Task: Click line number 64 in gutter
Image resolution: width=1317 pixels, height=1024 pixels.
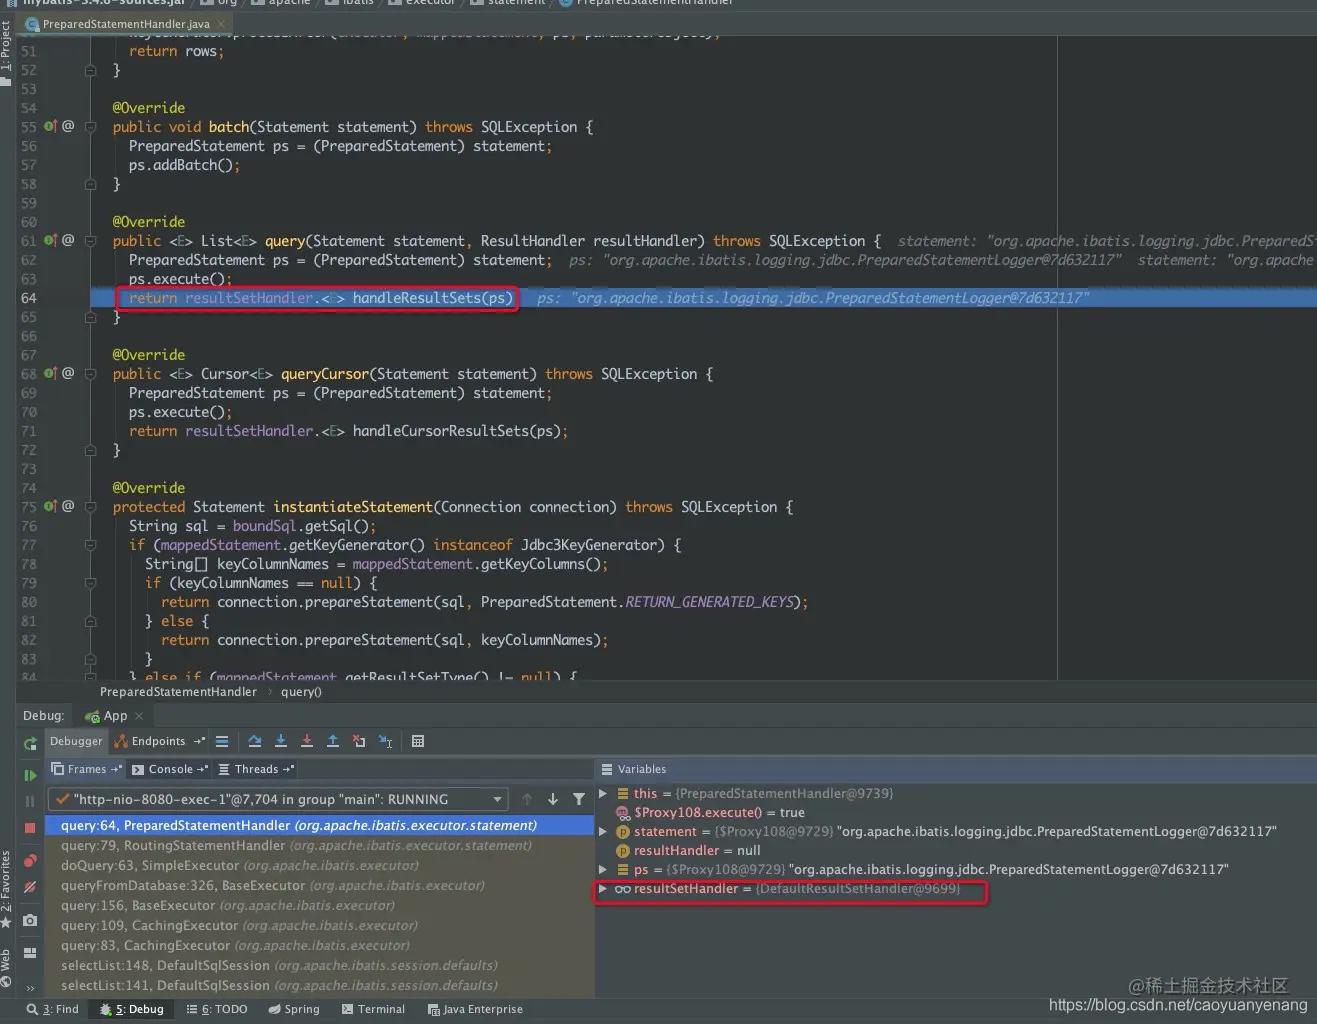Action: tap(28, 298)
